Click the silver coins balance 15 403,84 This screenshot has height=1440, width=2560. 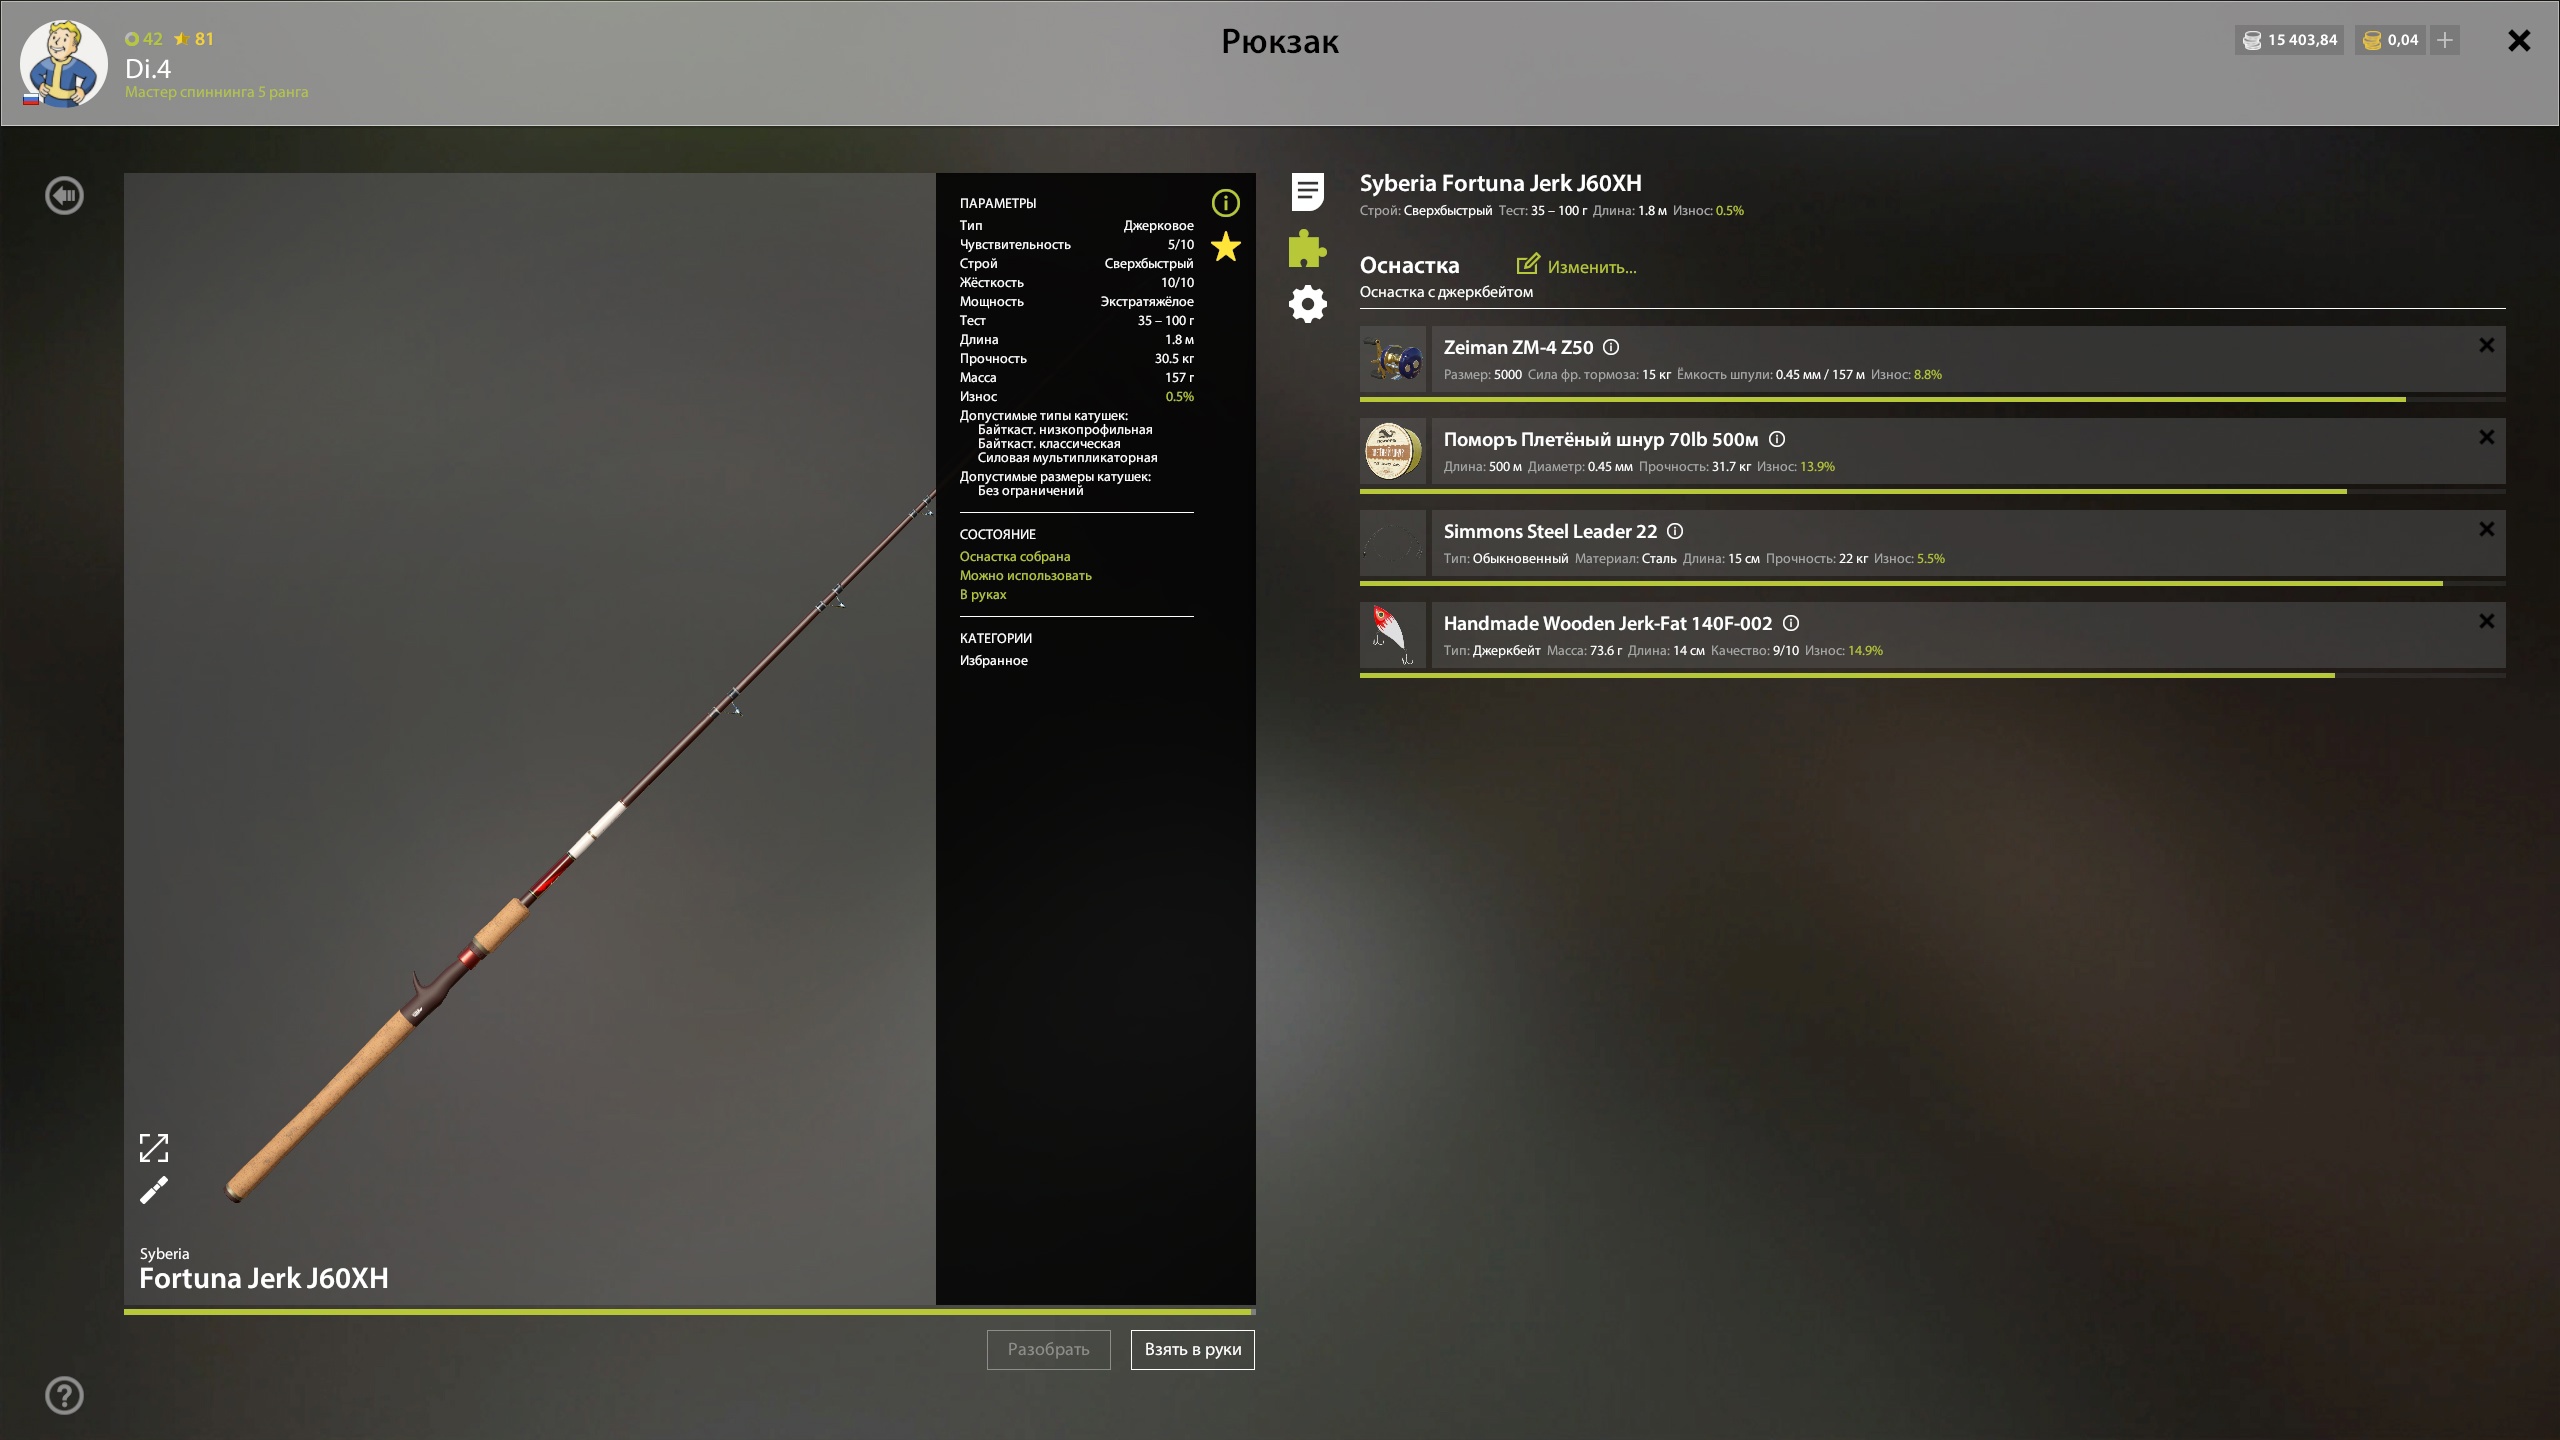point(2289,40)
